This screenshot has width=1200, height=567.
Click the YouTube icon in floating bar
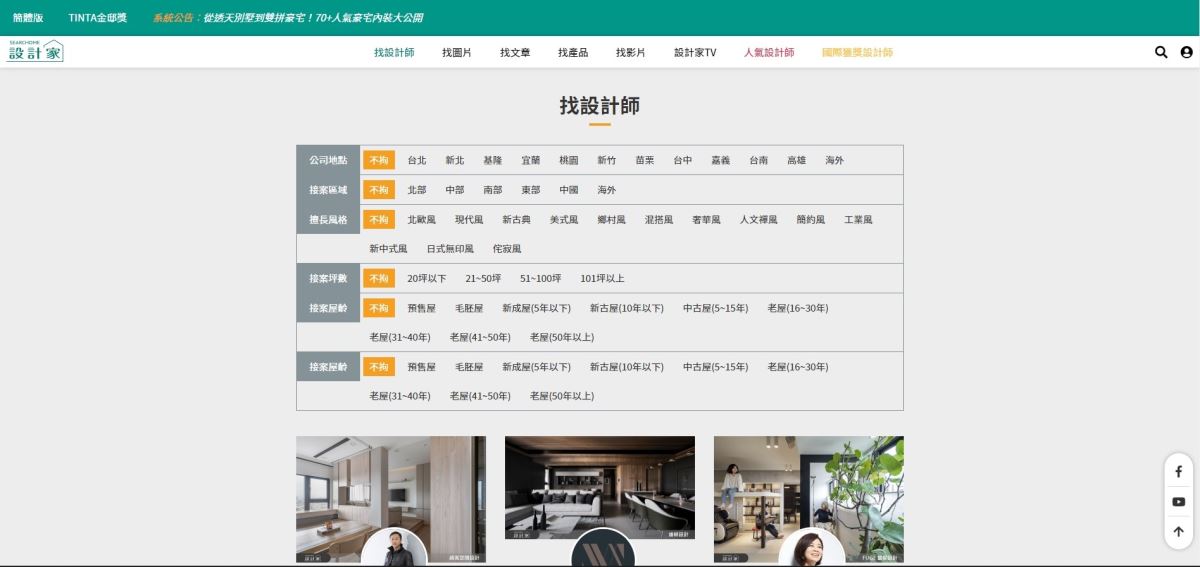[1179, 502]
